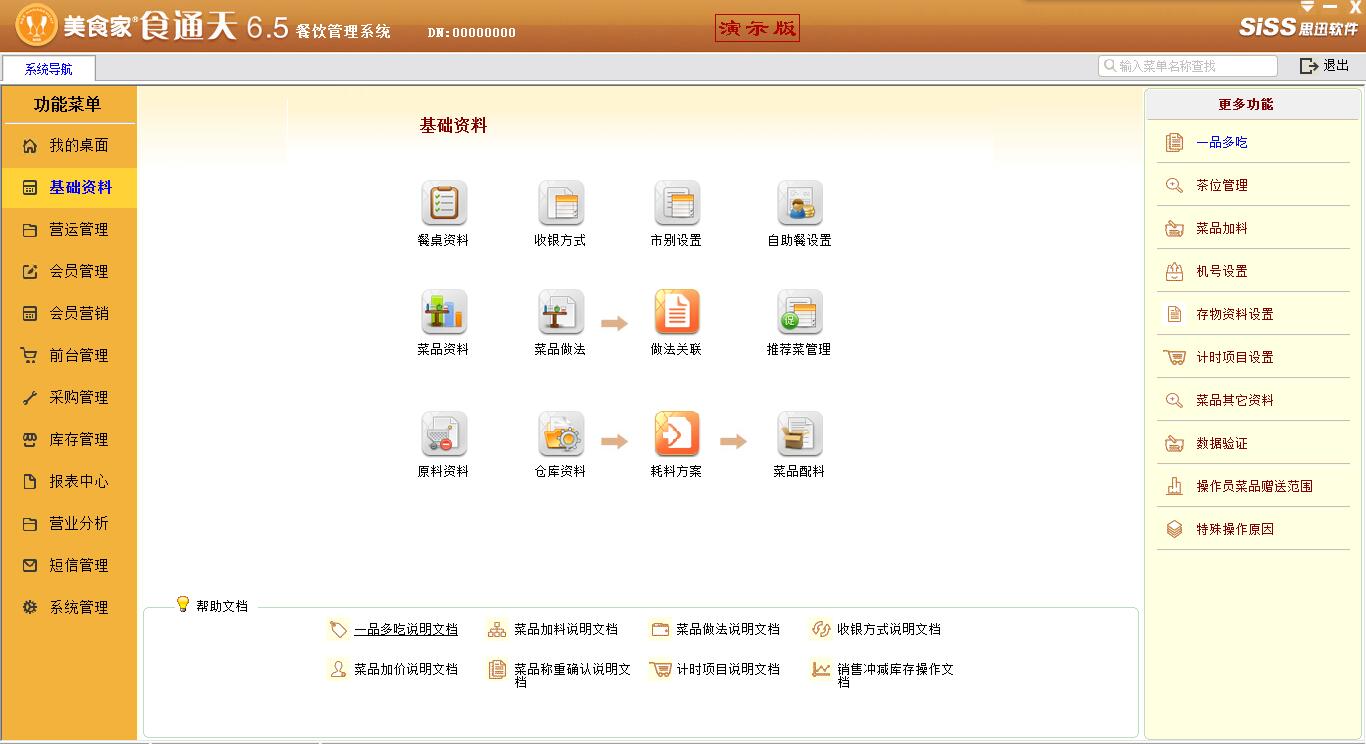Open the 菜品做法说明文档 help link

click(x=728, y=630)
